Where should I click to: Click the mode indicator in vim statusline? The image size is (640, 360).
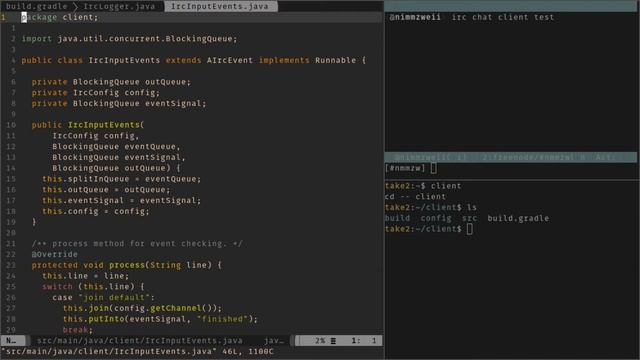pyautogui.click(x=12, y=340)
